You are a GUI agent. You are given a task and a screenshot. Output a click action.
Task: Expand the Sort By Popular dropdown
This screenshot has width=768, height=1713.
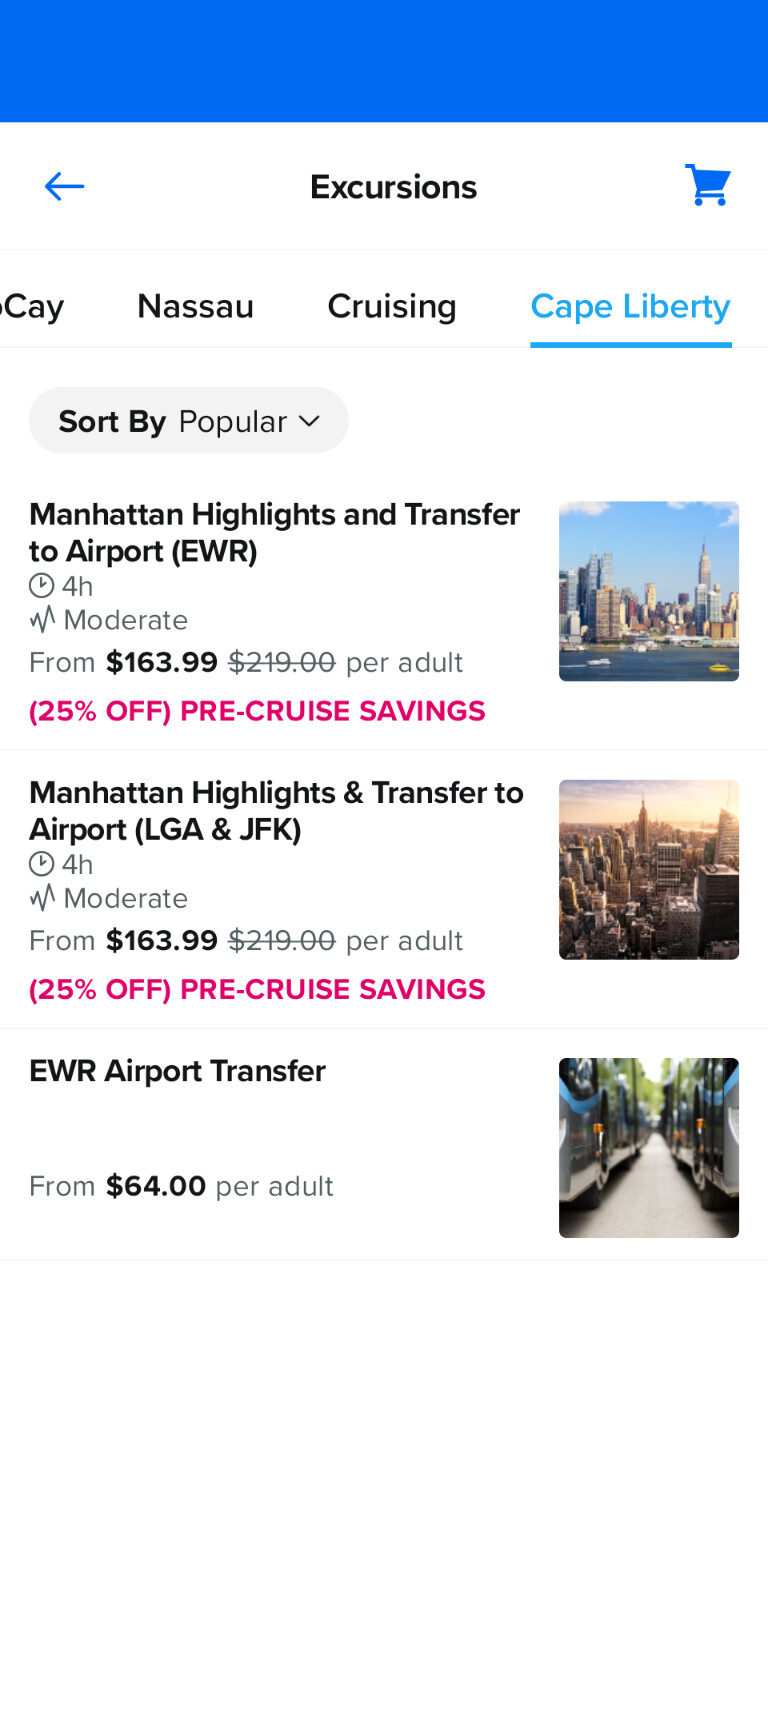pyautogui.click(x=188, y=421)
